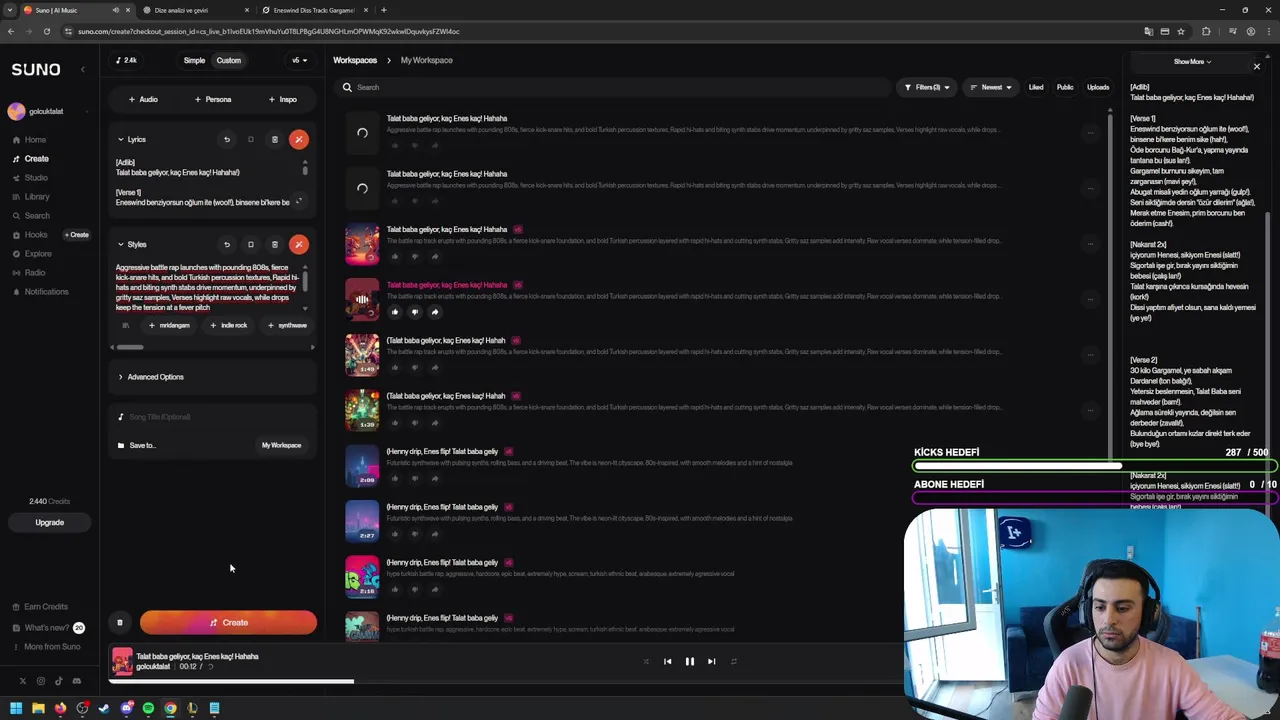
Task: Skip to the previous track
Action: (x=667, y=661)
